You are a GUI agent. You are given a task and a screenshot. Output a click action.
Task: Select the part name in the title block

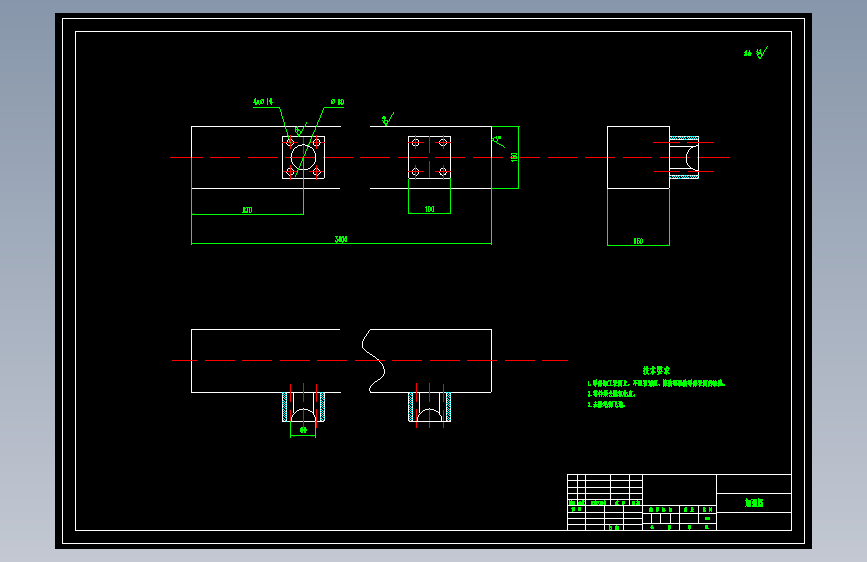click(754, 503)
